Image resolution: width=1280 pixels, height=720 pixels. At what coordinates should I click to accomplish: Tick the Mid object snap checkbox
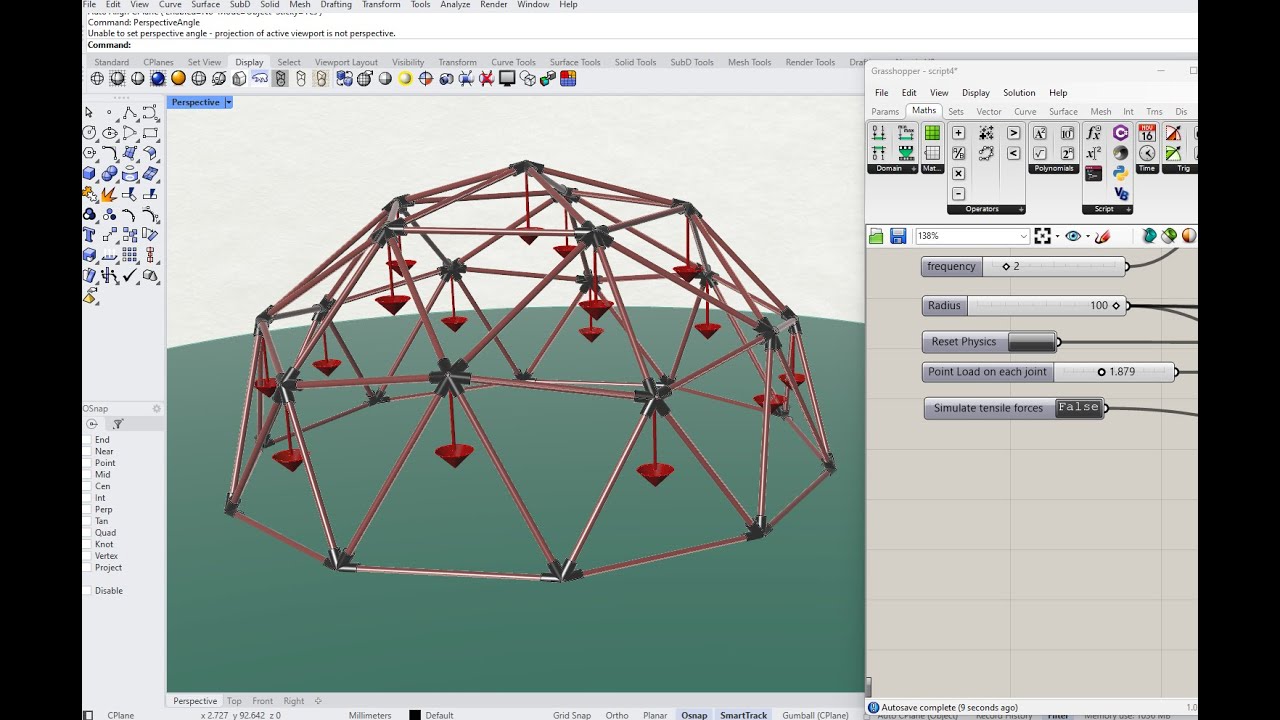88,474
